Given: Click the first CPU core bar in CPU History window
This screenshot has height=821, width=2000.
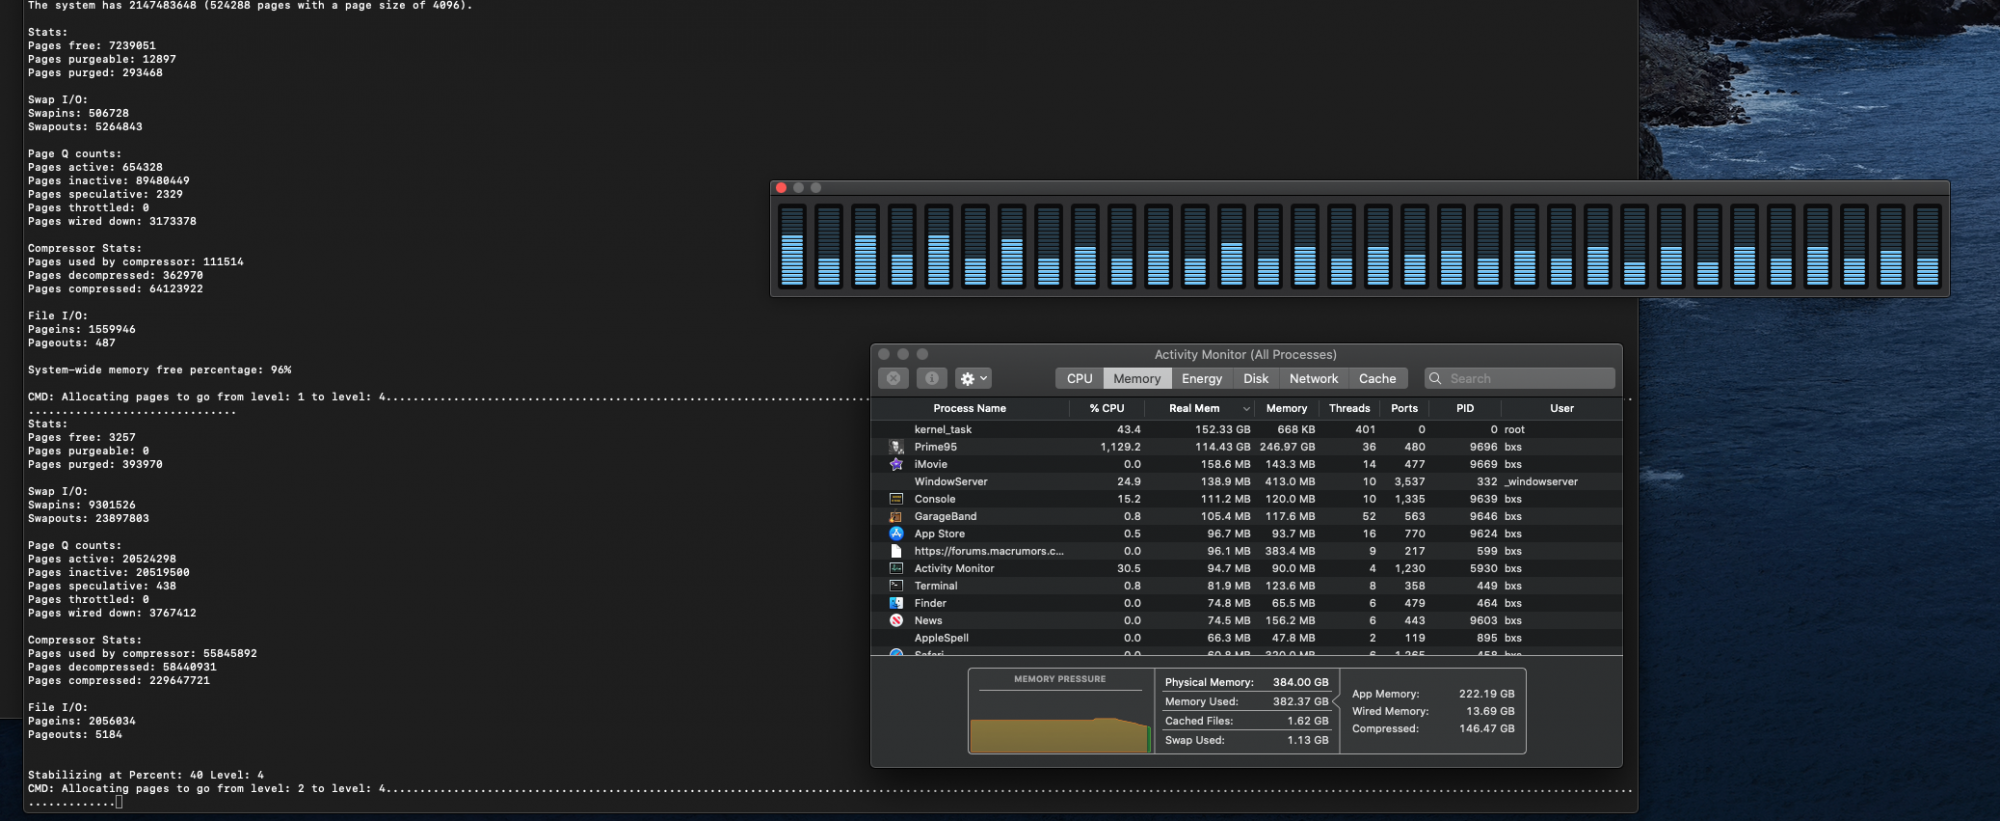Looking at the screenshot, I should (x=792, y=246).
